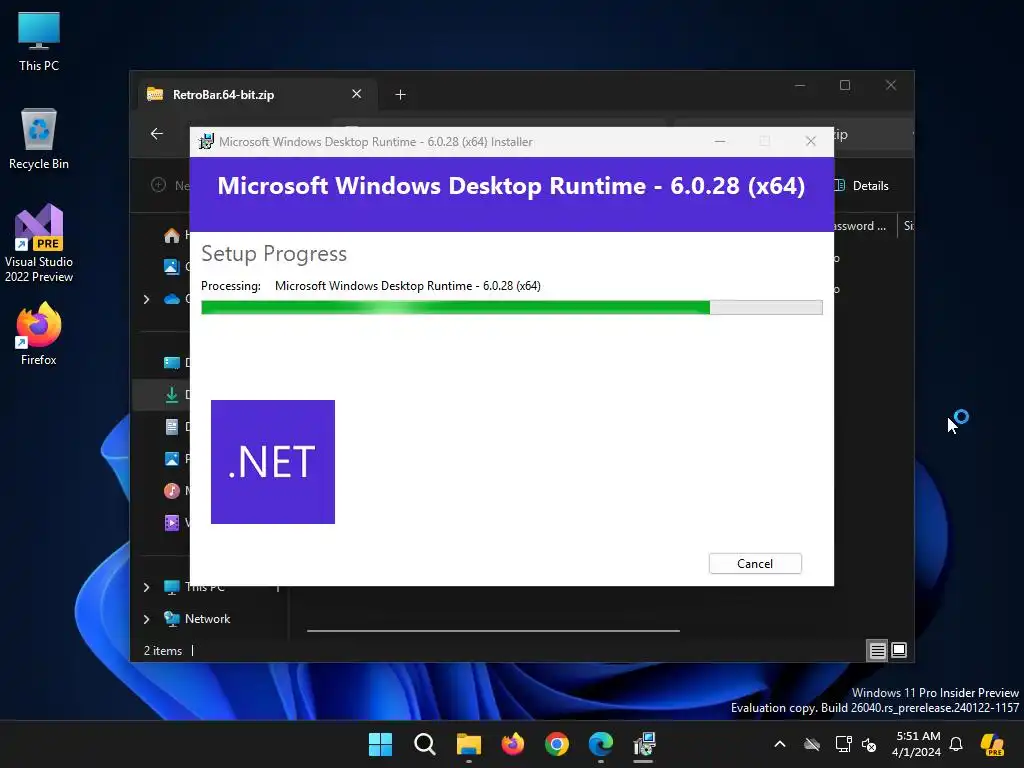Switch to large thumbnails view

pos(899,650)
